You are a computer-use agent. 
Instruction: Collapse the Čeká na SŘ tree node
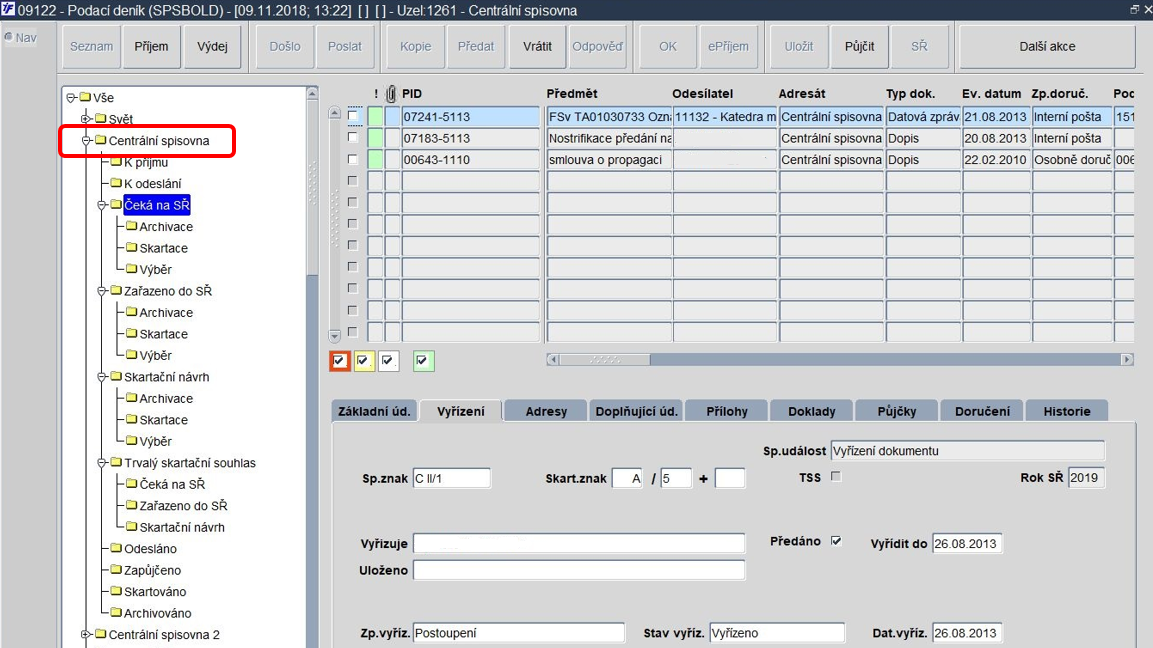click(102, 205)
